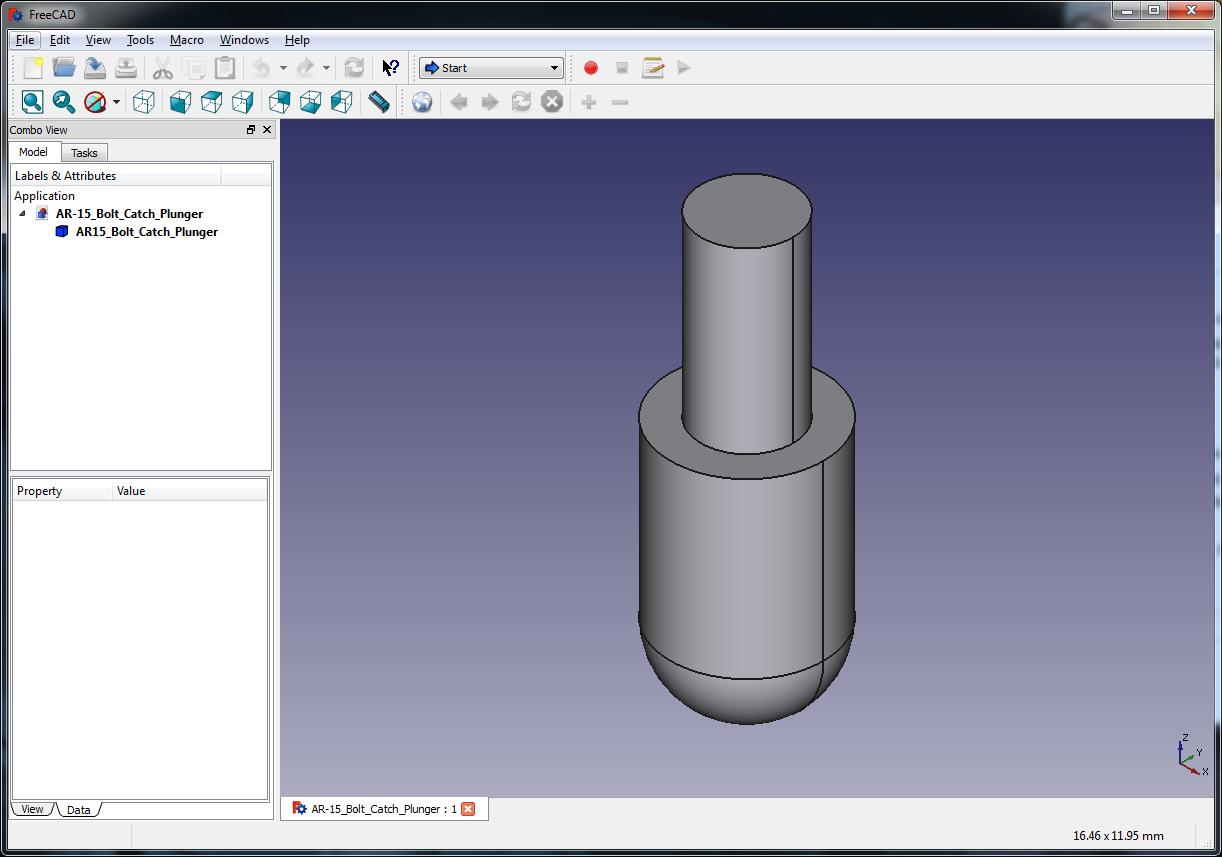The image size is (1222, 857).
Task: Switch to the Data property tab
Action: tap(78, 810)
